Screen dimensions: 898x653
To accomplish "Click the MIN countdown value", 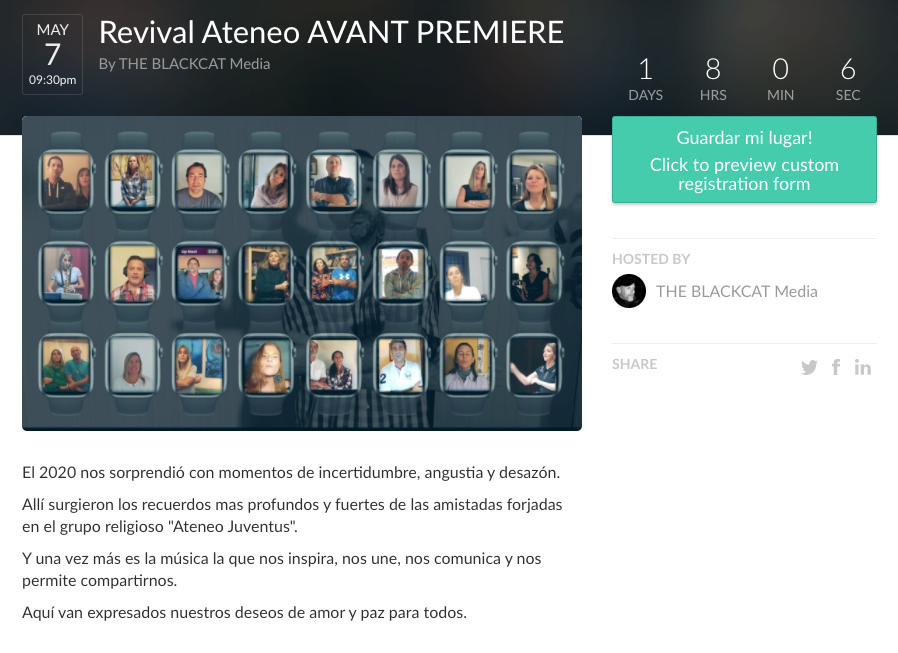I will 781,69.
